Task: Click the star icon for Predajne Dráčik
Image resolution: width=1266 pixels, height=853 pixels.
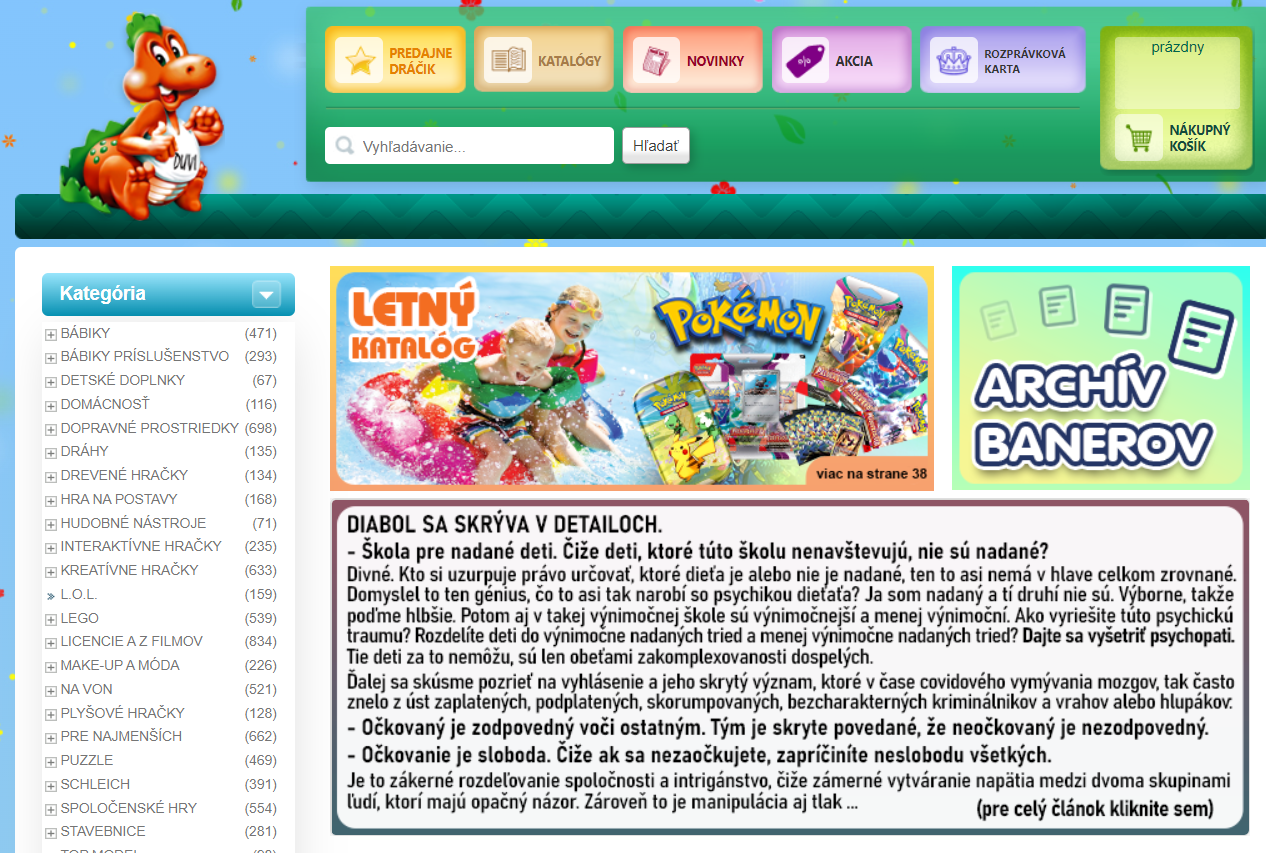Action: tap(358, 61)
